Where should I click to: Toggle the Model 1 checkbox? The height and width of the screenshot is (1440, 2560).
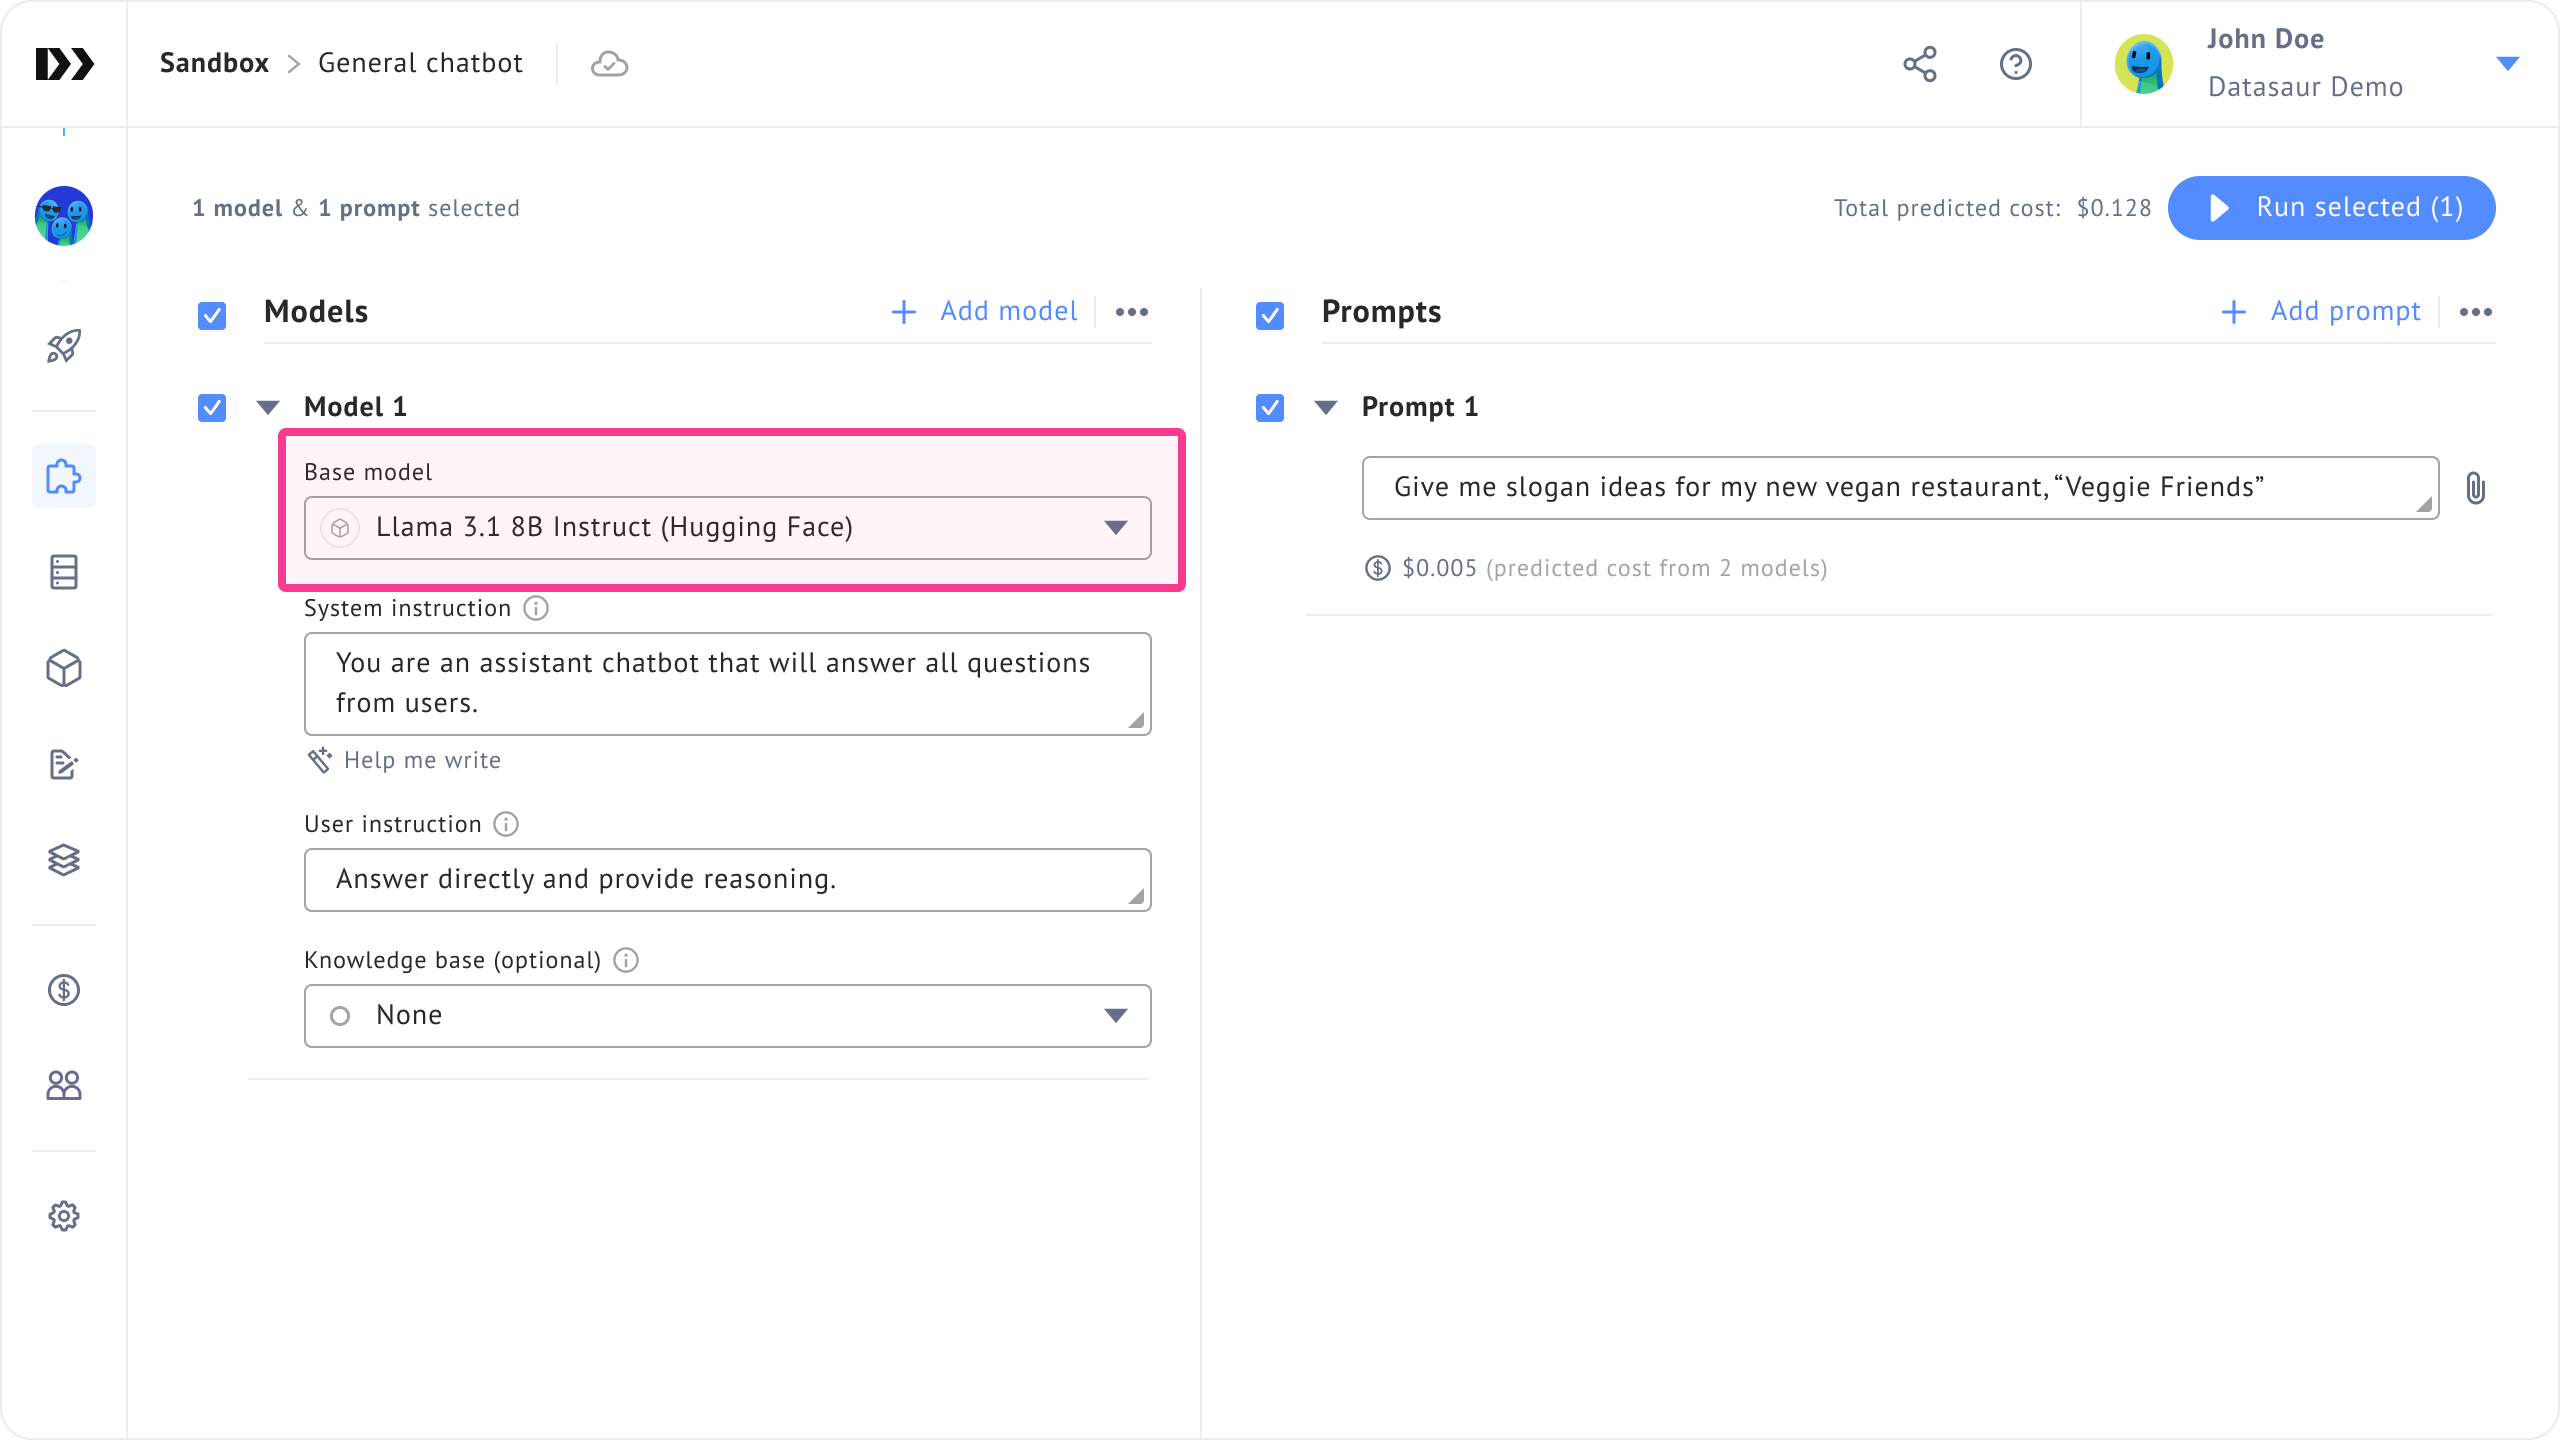tap(212, 408)
